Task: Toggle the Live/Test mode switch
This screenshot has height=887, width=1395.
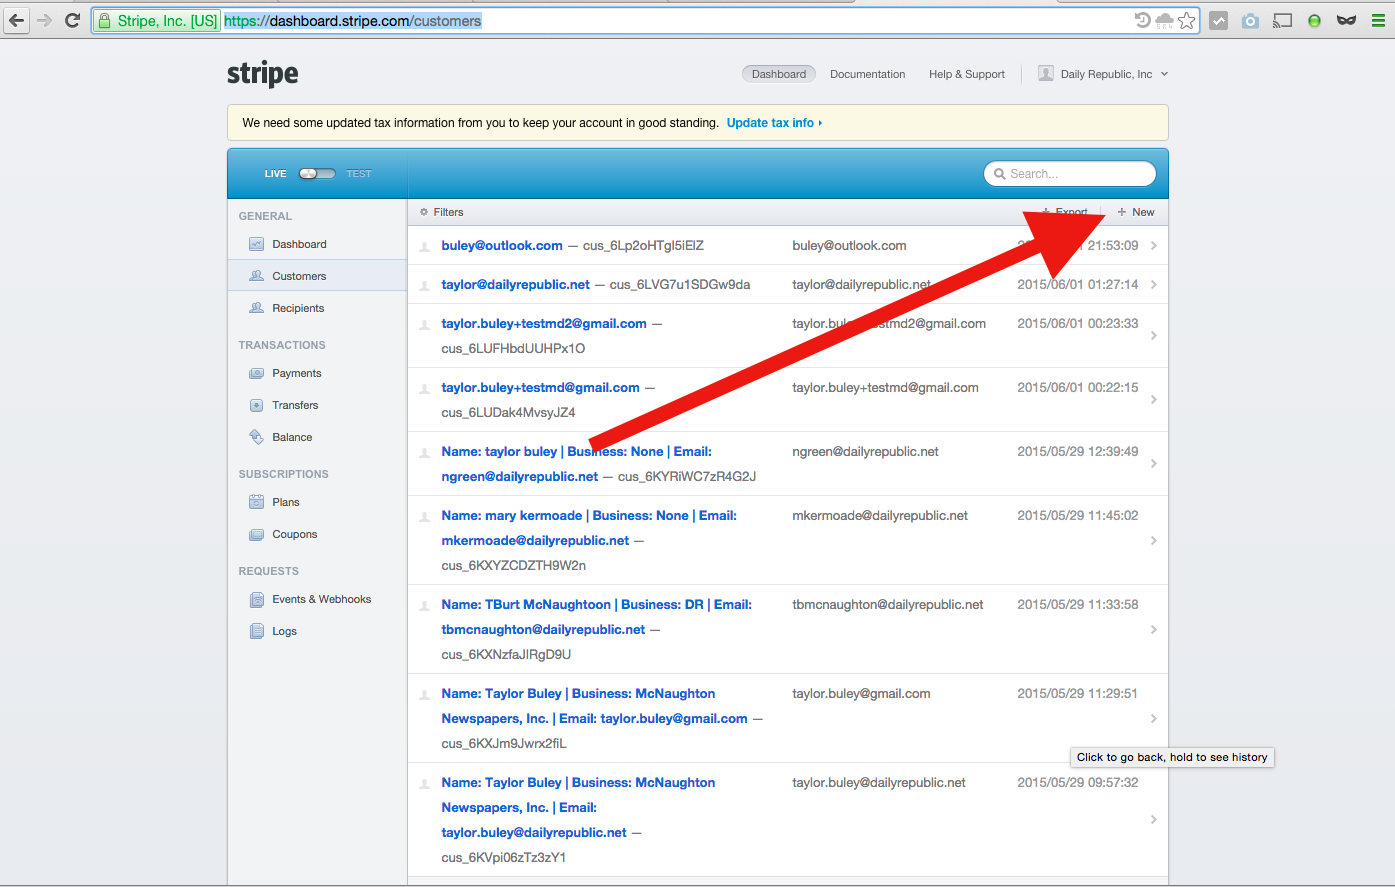Action: tap(317, 174)
